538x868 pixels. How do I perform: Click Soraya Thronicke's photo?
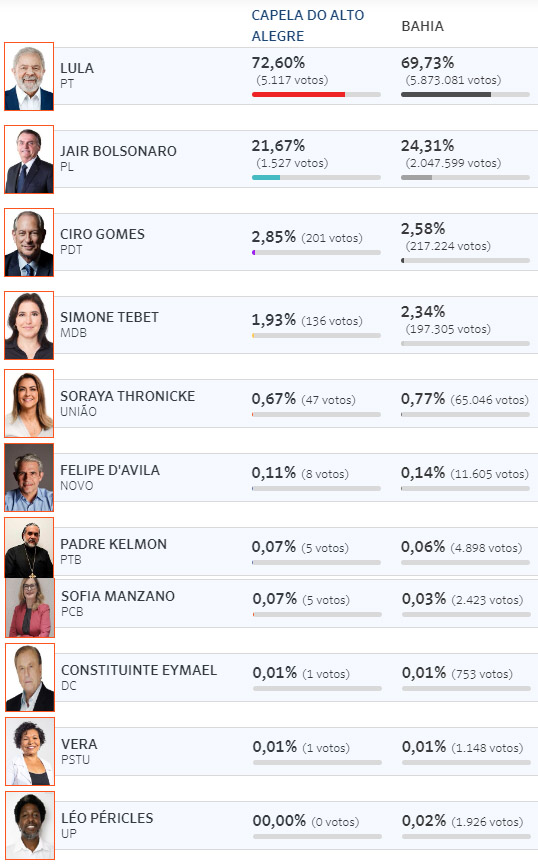29,404
